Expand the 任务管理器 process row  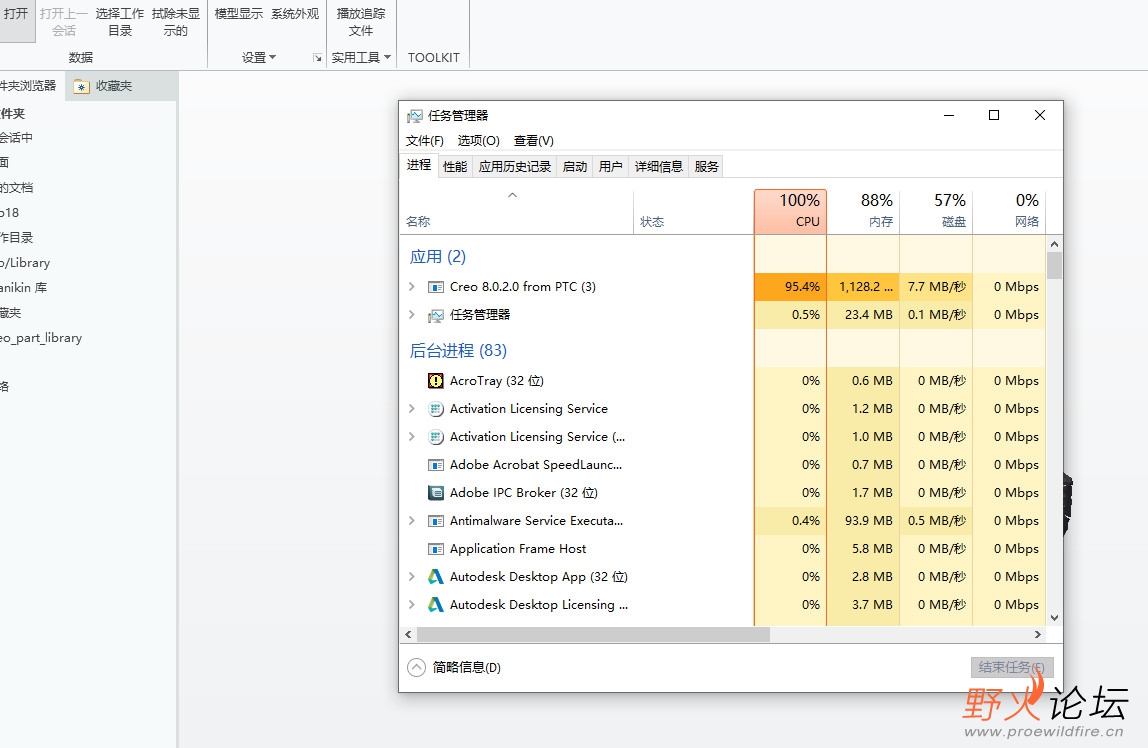tap(411, 315)
